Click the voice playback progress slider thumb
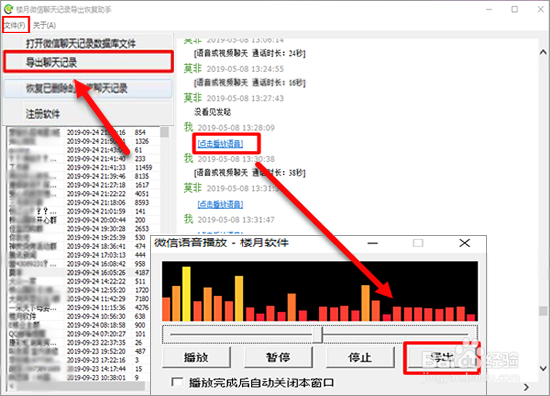The height and width of the screenshot is (396, 550). click(318, 335)
